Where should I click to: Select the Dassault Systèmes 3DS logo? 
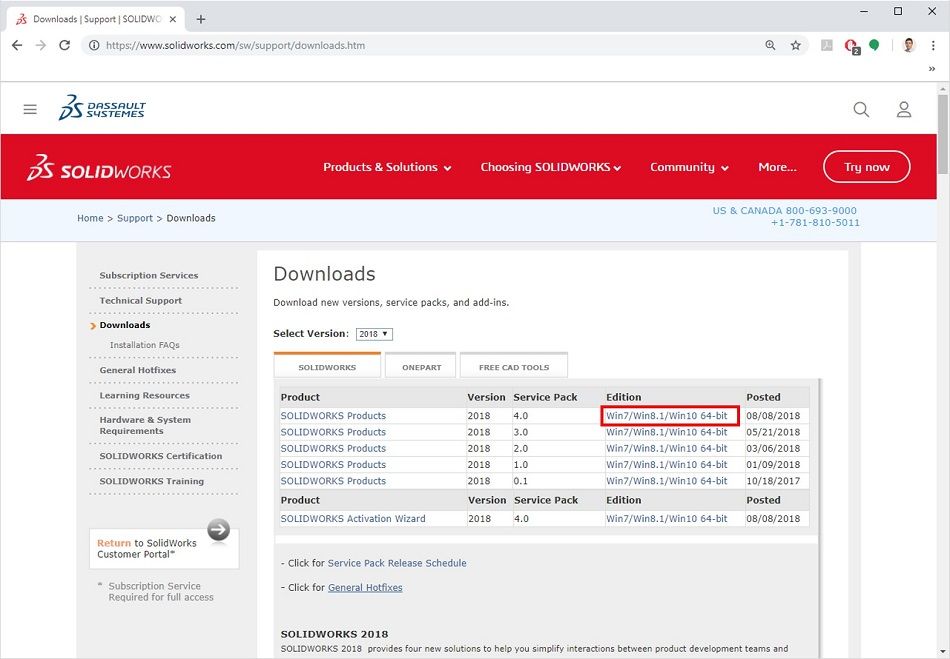tap(103, 108)
